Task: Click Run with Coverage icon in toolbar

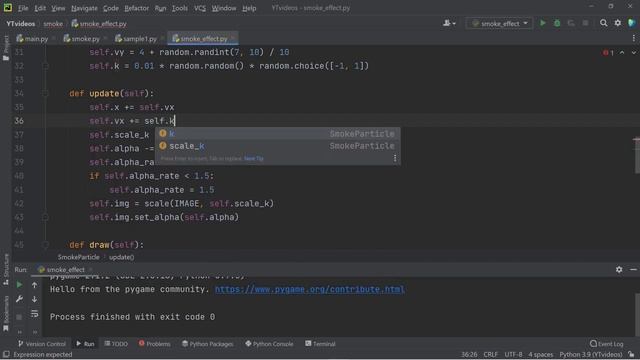Action: pos(571,23)
